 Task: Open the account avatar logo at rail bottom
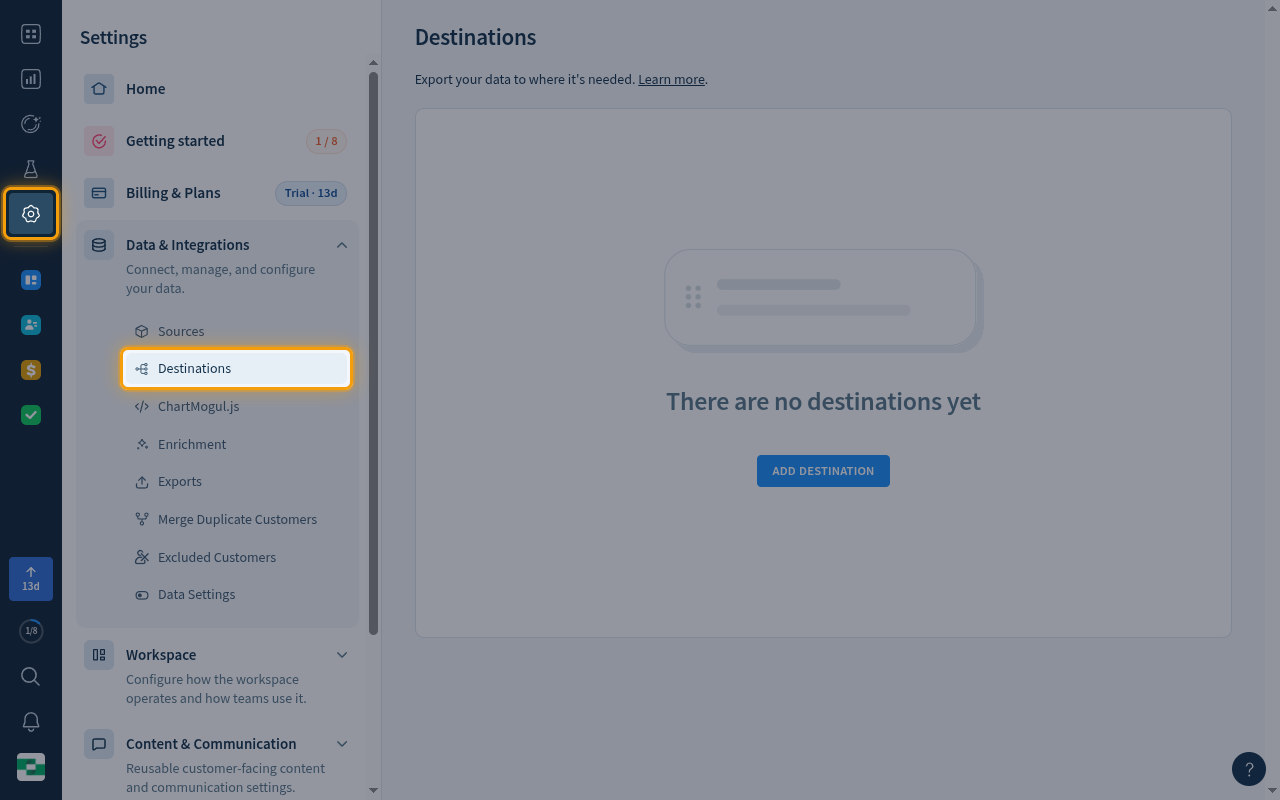[31, 767]
